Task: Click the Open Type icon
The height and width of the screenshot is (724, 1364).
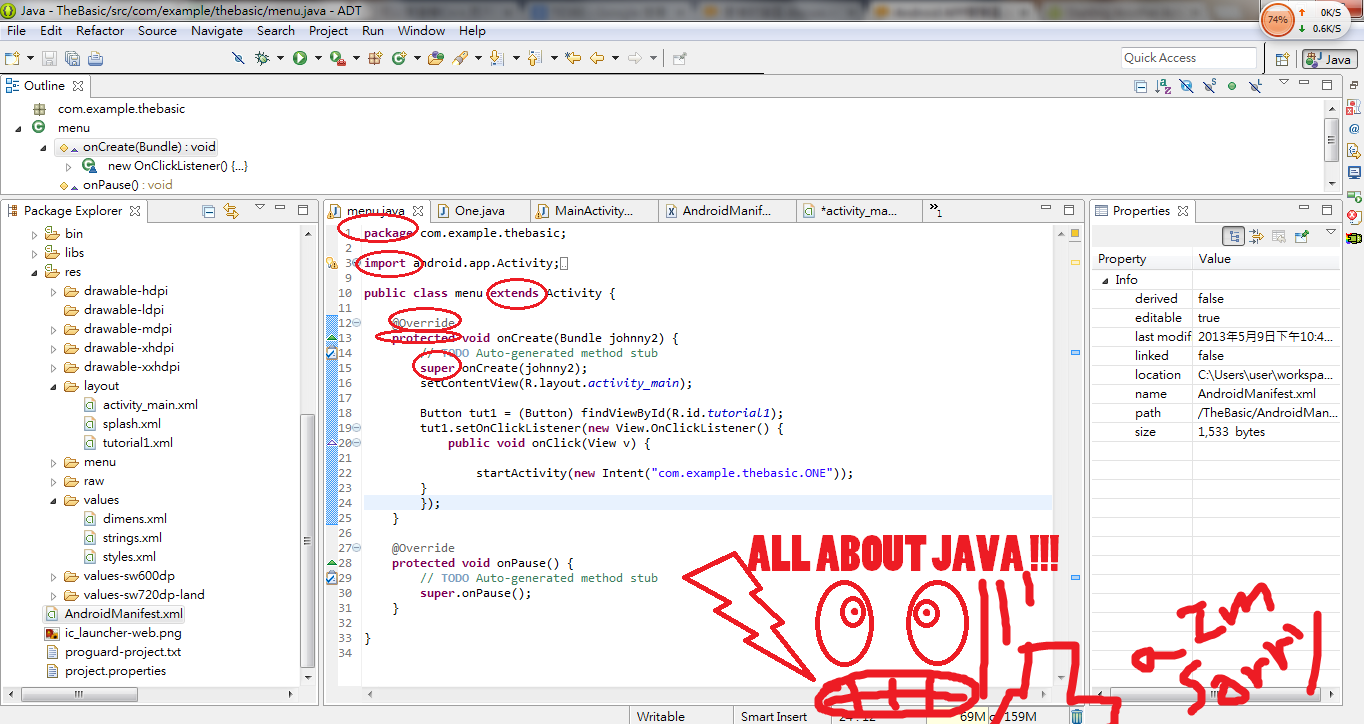Action: [x=436, y=58]
